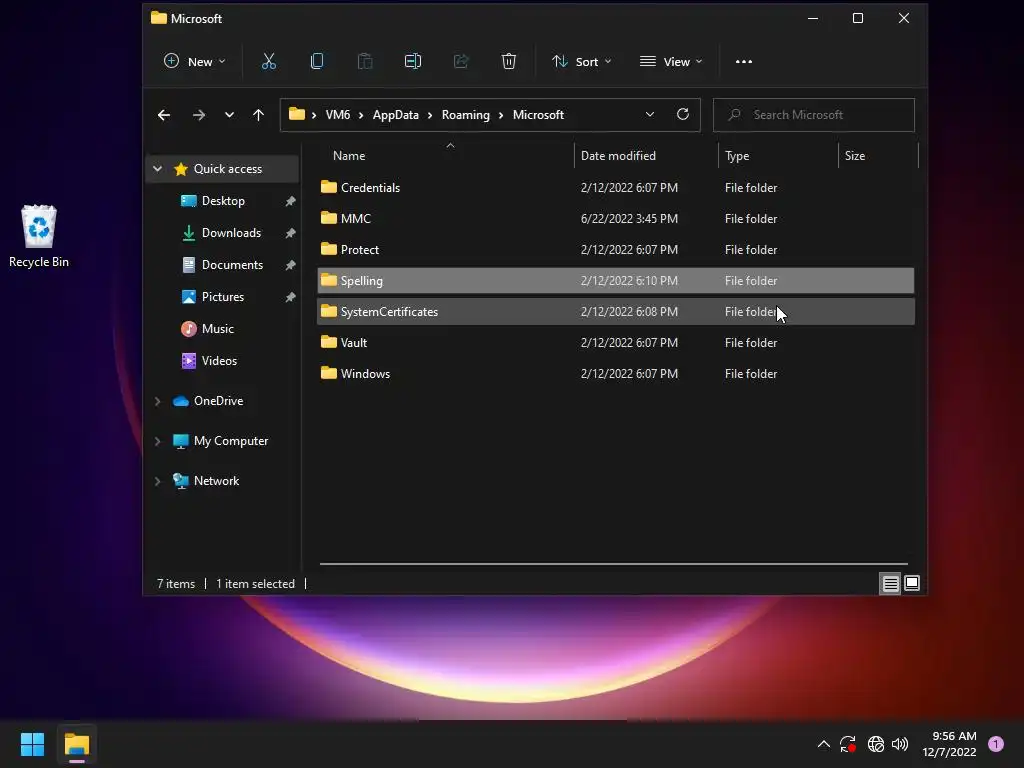The width and height of the screenshot is (1024, 768).
Task: Select Pictures in the sidebar
Action: tap(222, 296)
